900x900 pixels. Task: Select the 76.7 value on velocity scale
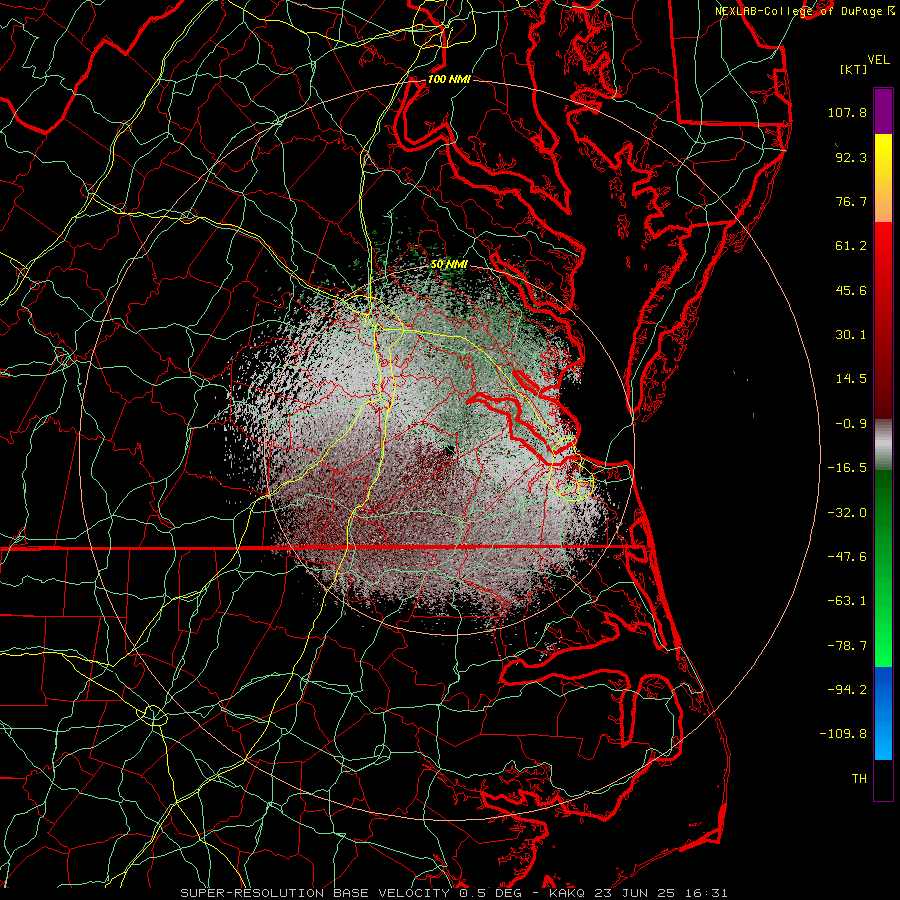[851, 201]
